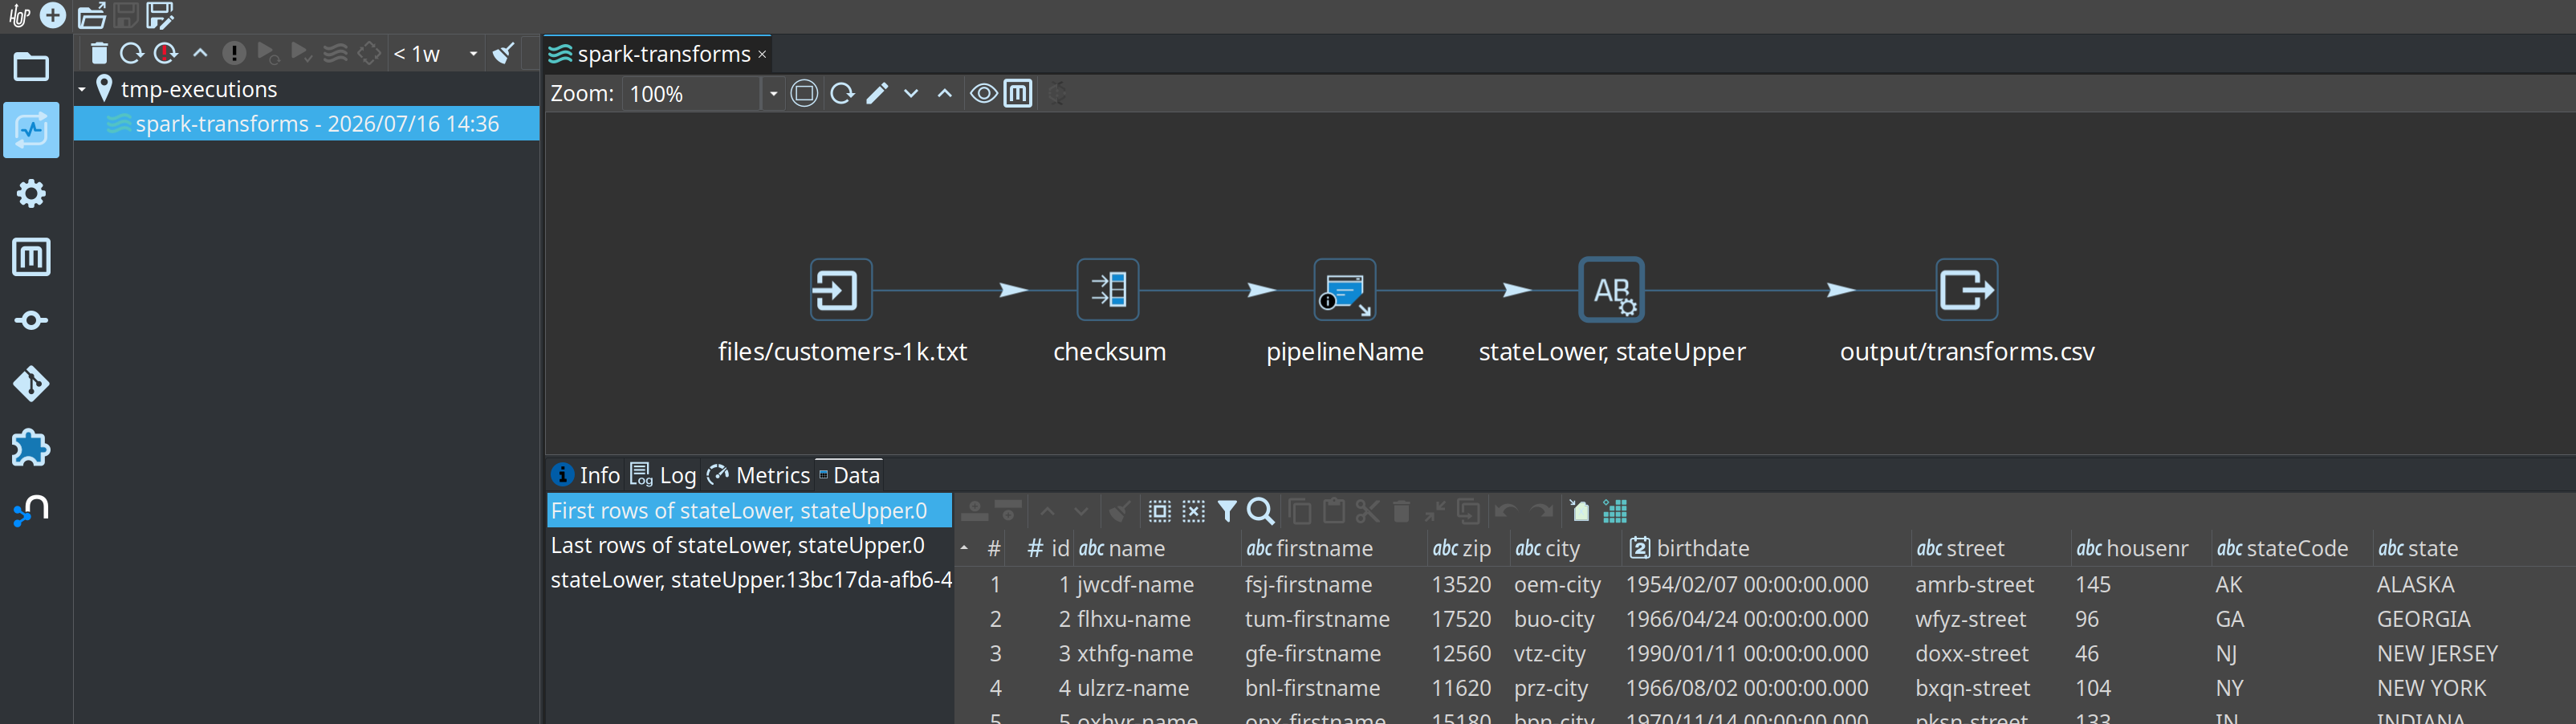Click the filter funnel icon
Viewport: 2576px width, 724px height.
point(1227,511)
